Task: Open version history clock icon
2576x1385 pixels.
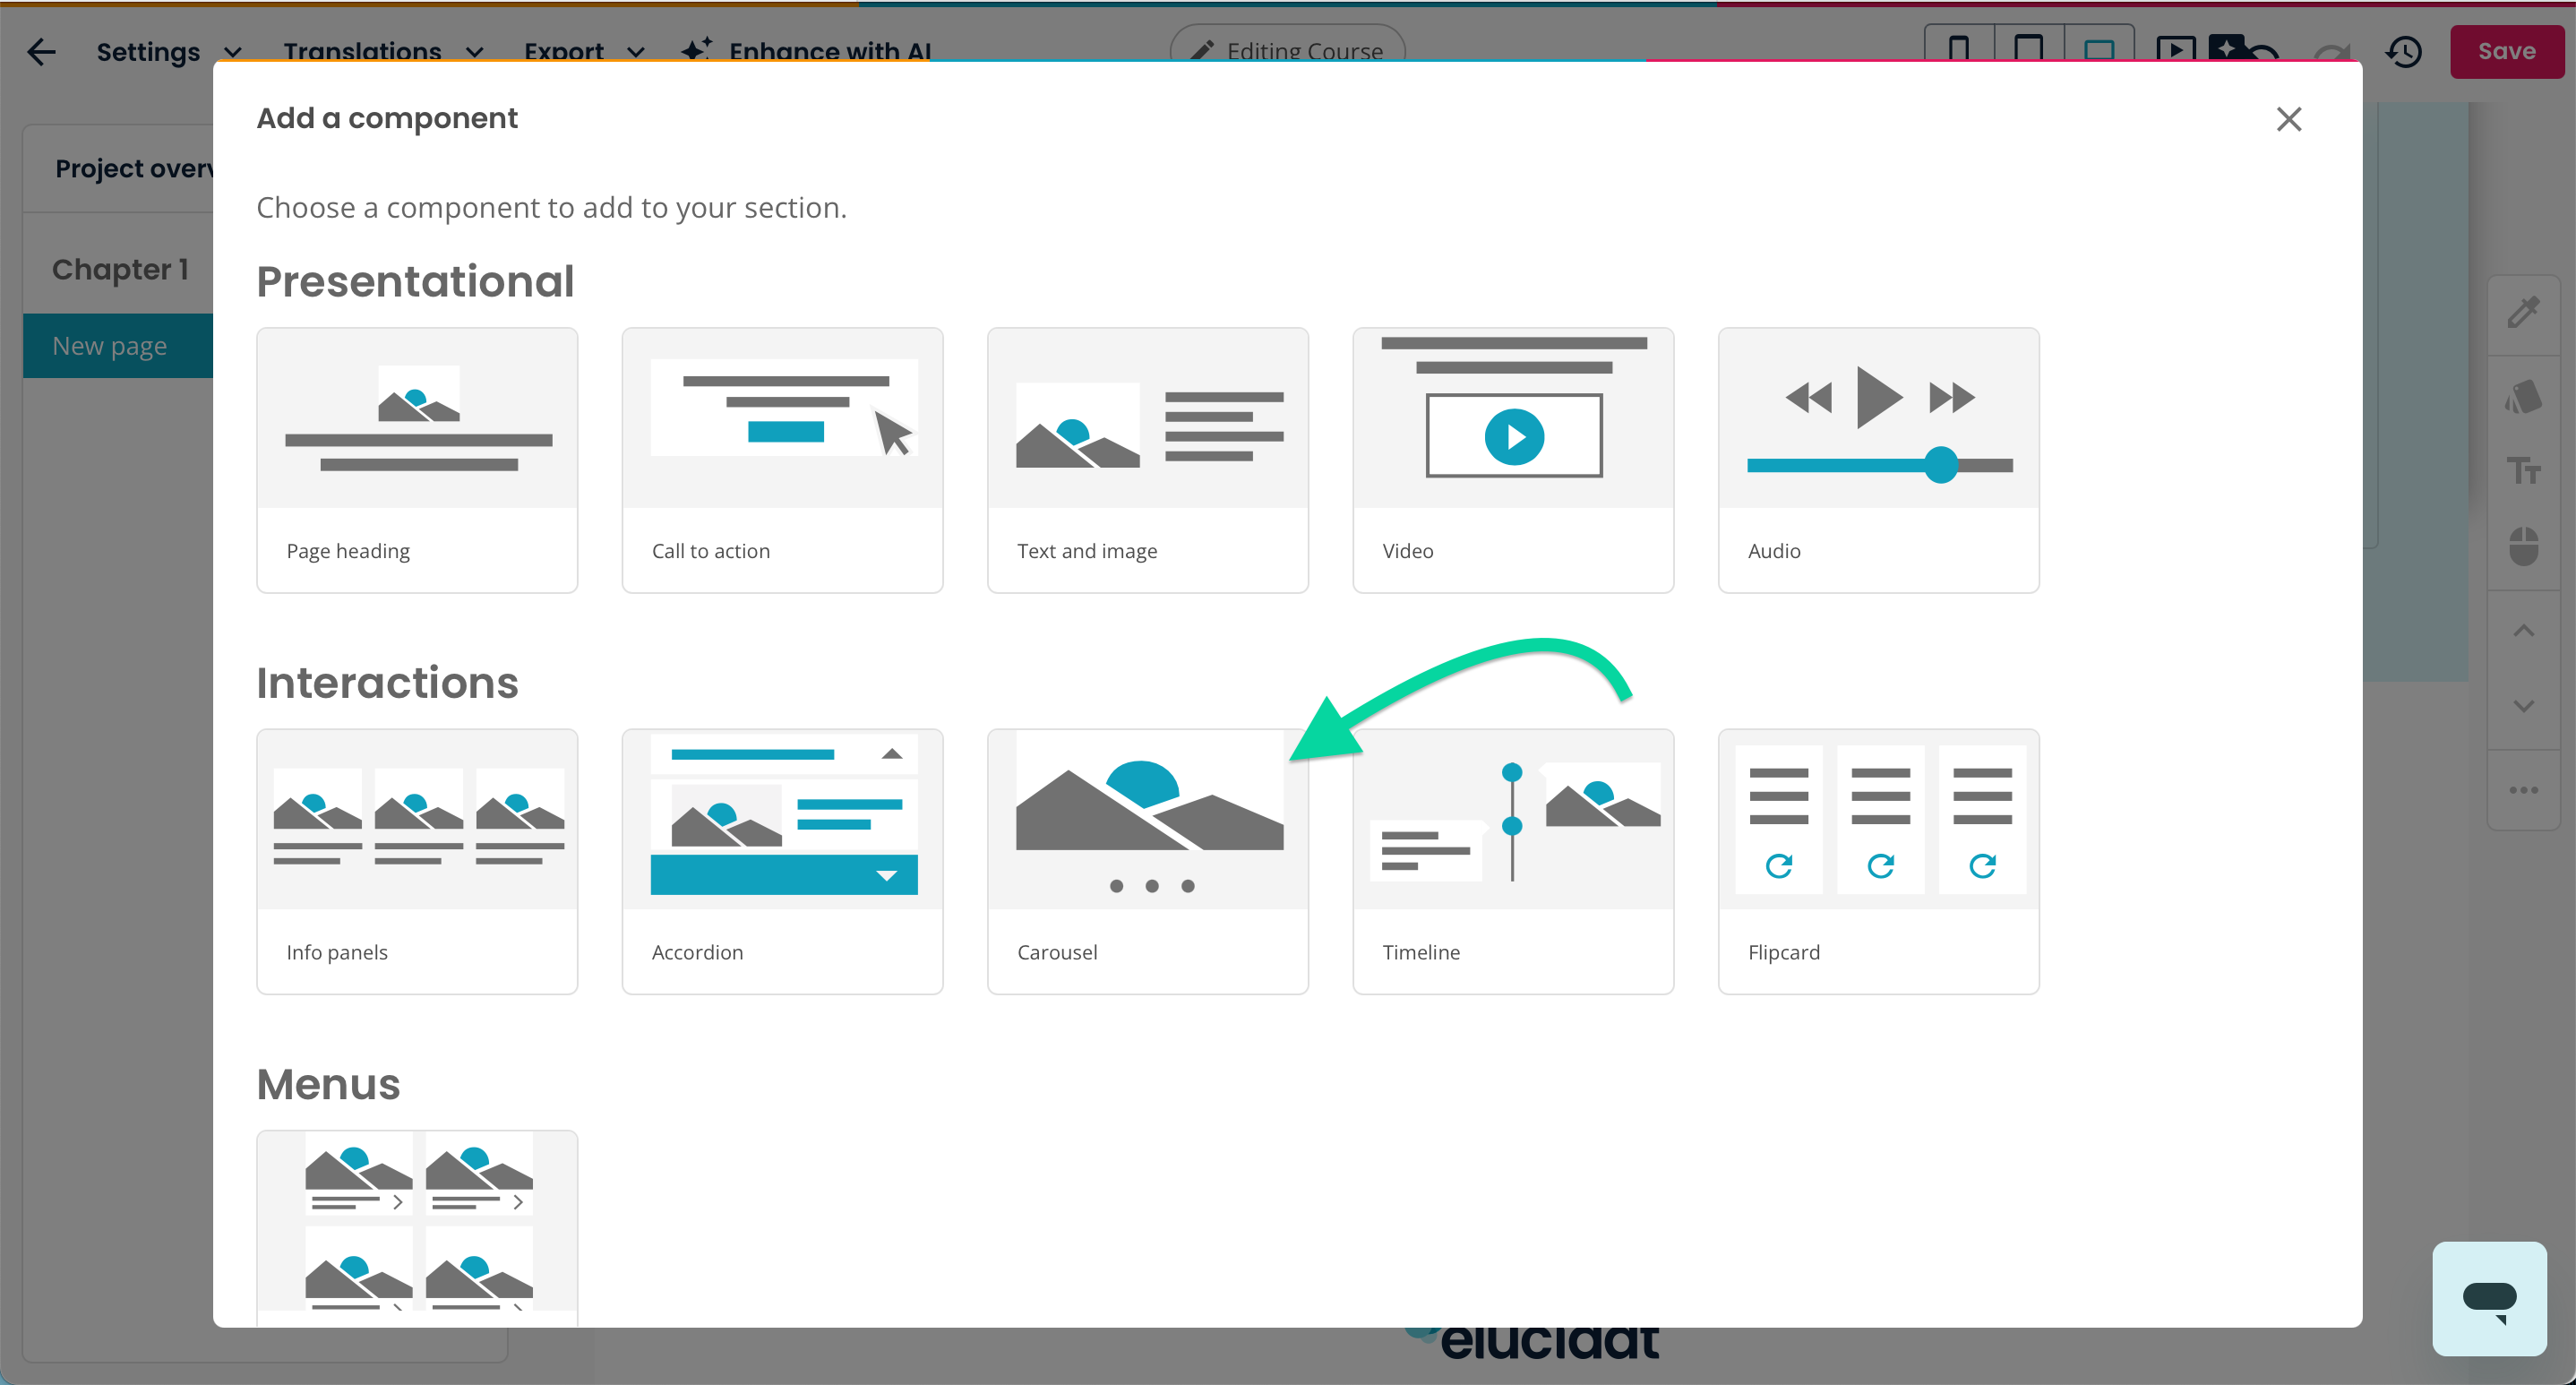Action: click(2403, 51)
